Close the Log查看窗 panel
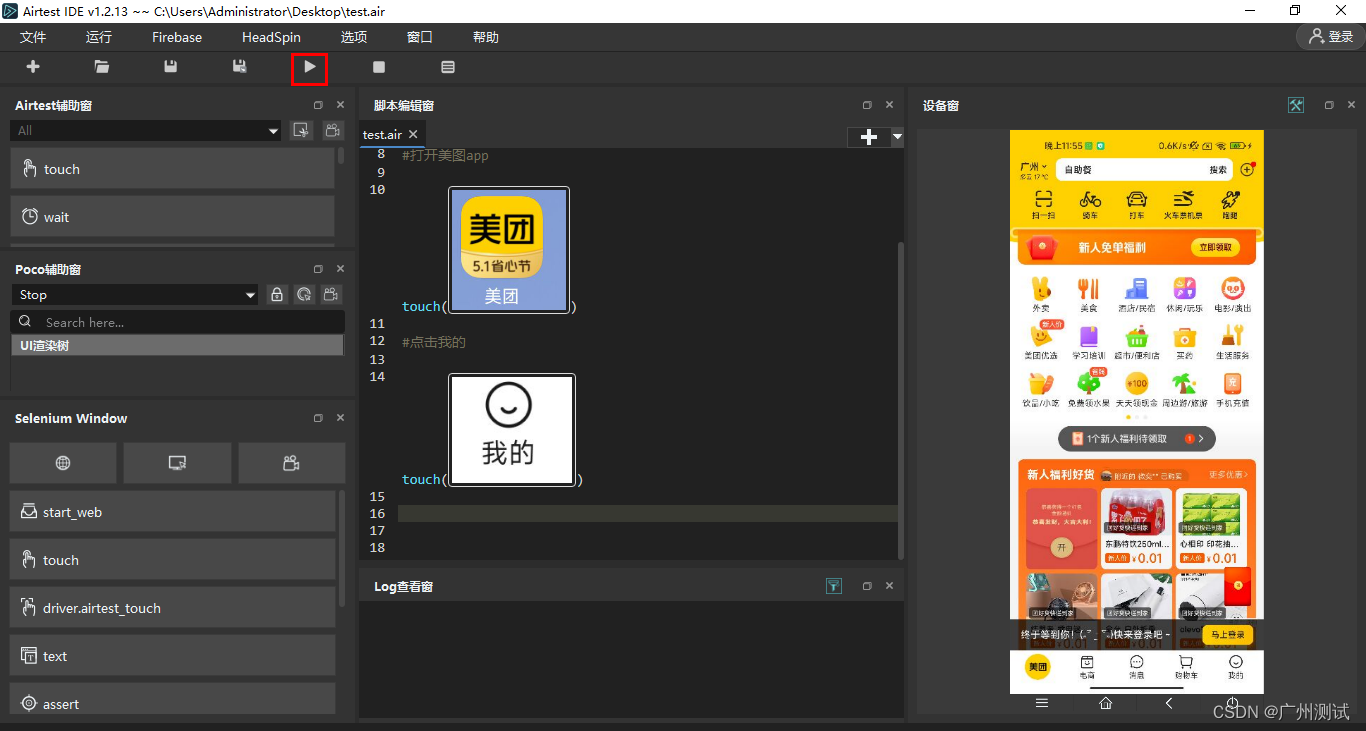 click(889, 586)
